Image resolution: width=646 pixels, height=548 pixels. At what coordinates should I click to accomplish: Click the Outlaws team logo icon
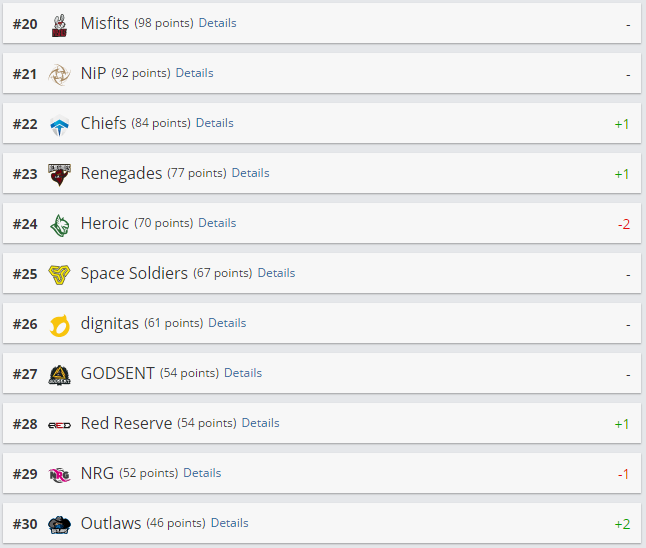coord(59,524)
